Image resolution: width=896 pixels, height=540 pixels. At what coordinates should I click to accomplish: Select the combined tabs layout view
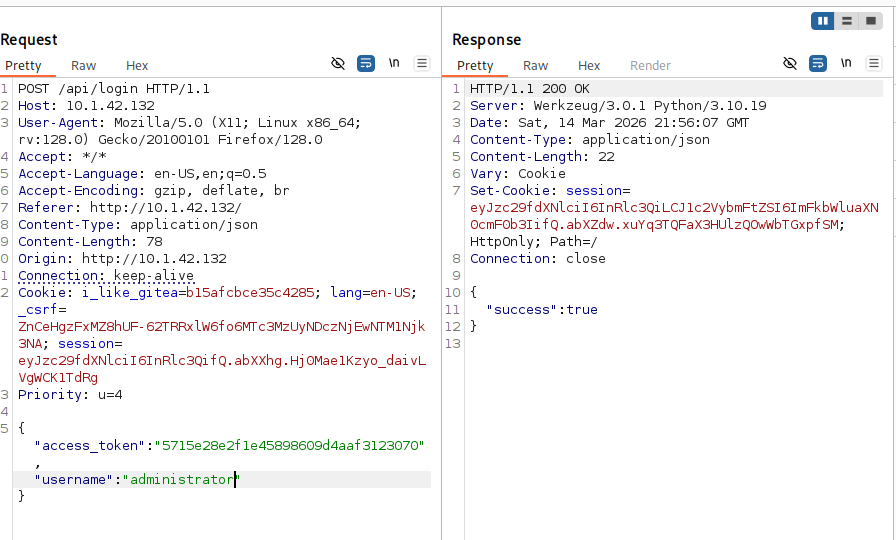click(871, 20)
